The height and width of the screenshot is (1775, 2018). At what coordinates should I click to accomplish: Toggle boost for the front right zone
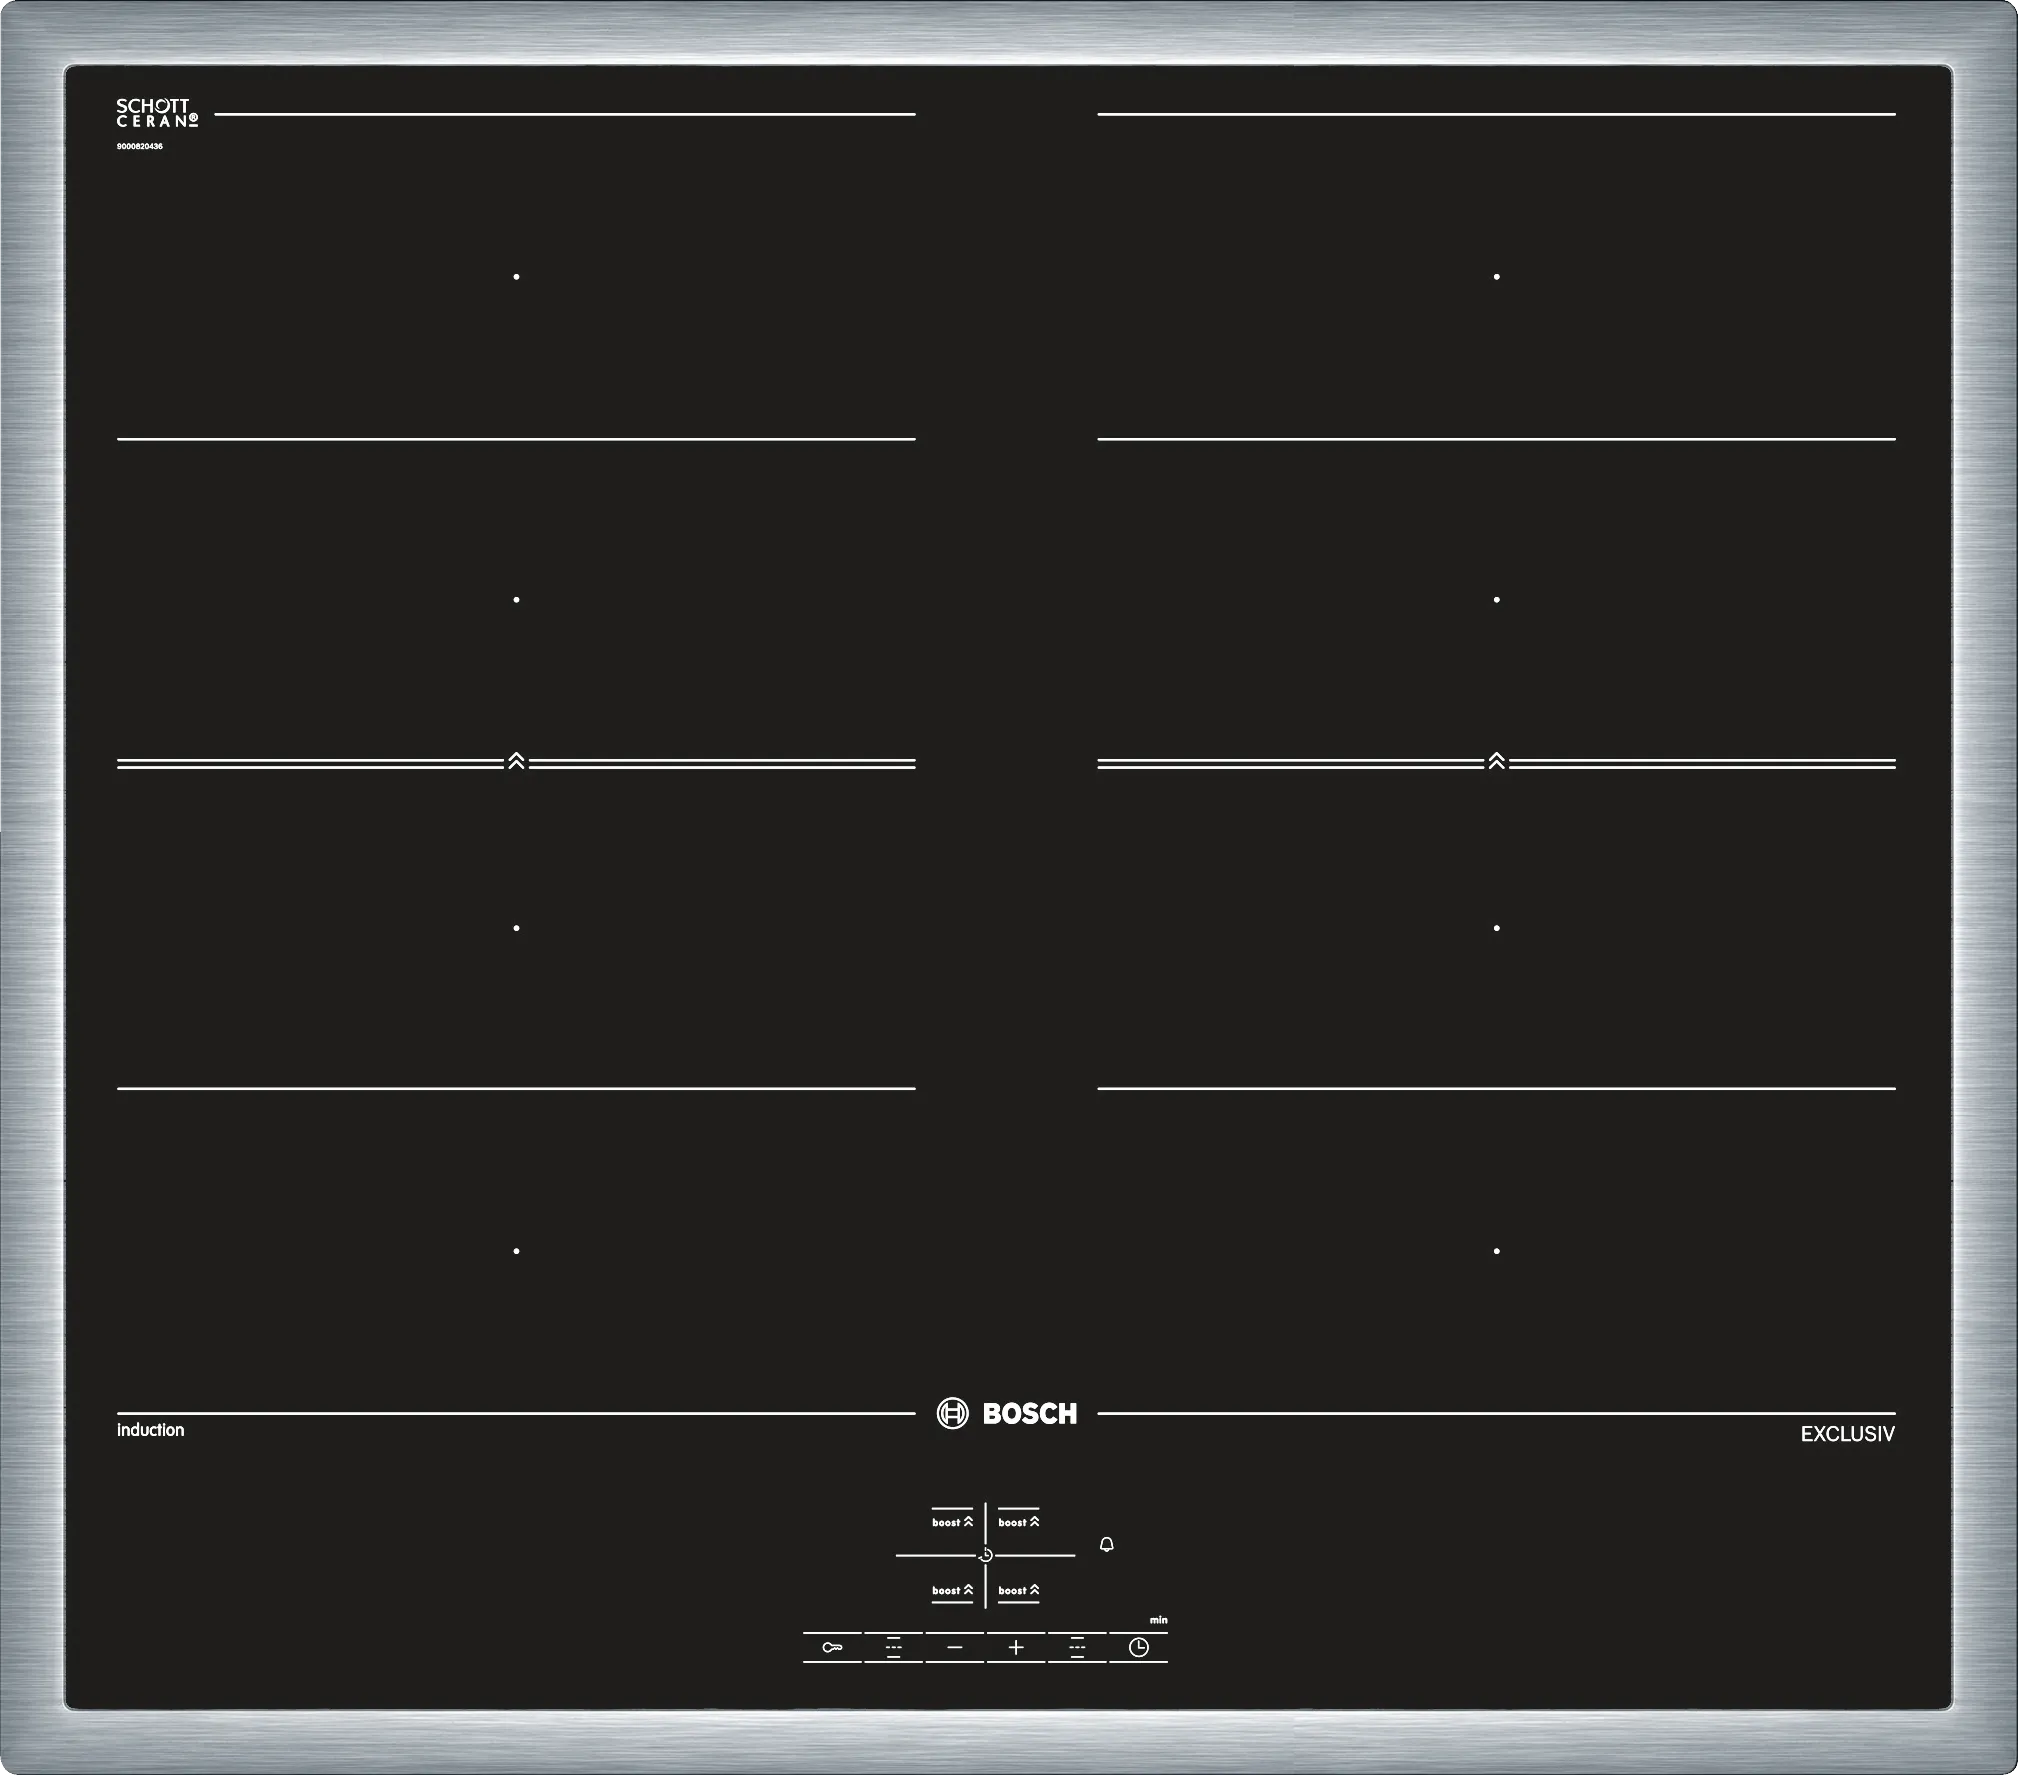[x=1018, y=1590]
